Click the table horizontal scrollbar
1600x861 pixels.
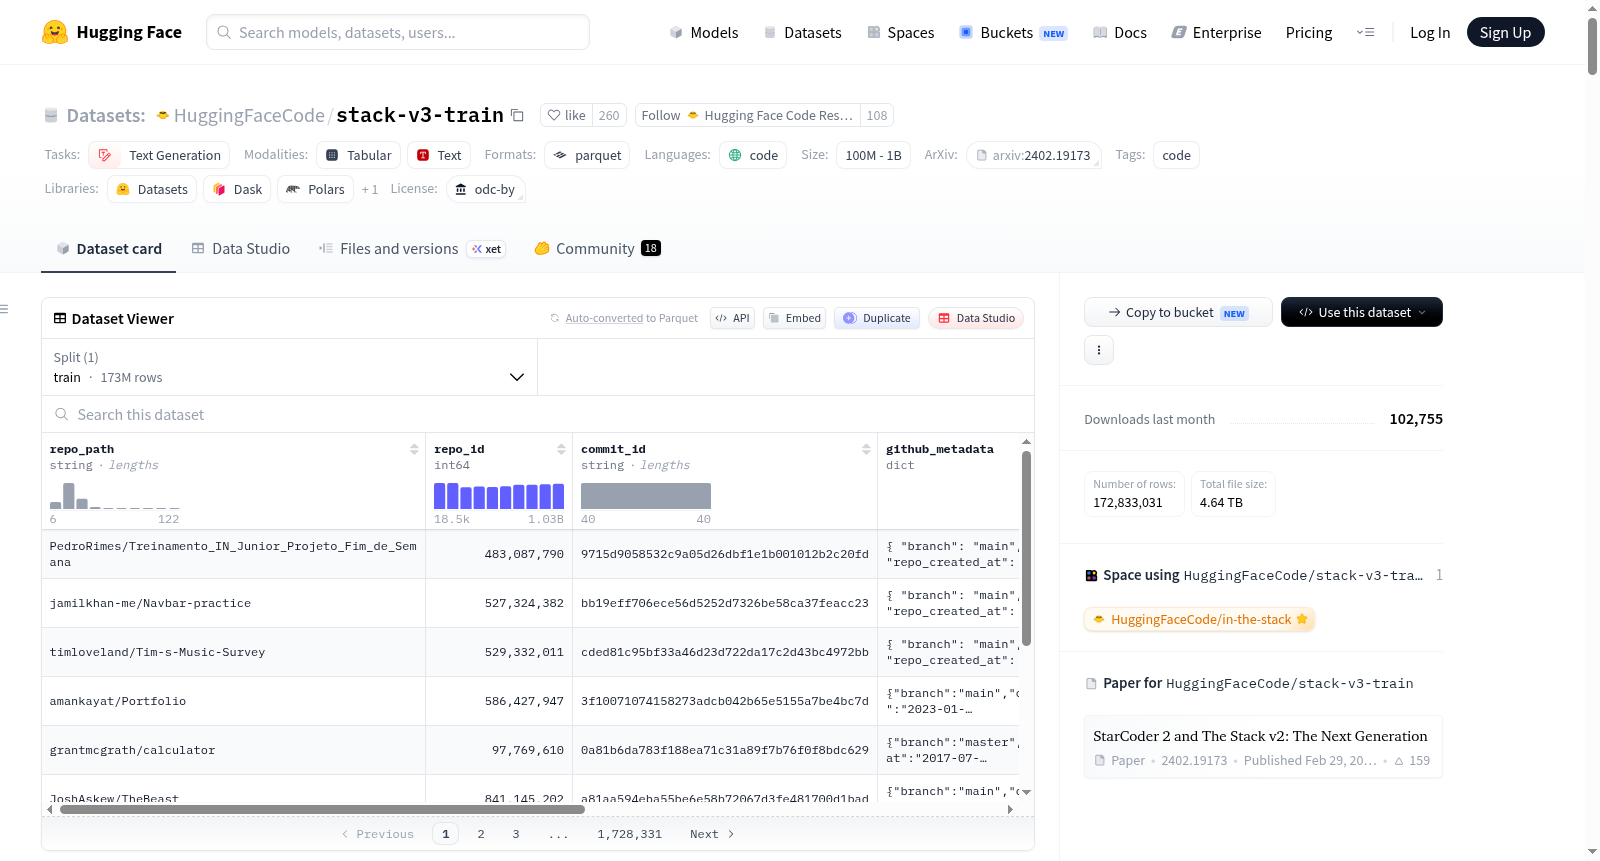tap(322, 809)
